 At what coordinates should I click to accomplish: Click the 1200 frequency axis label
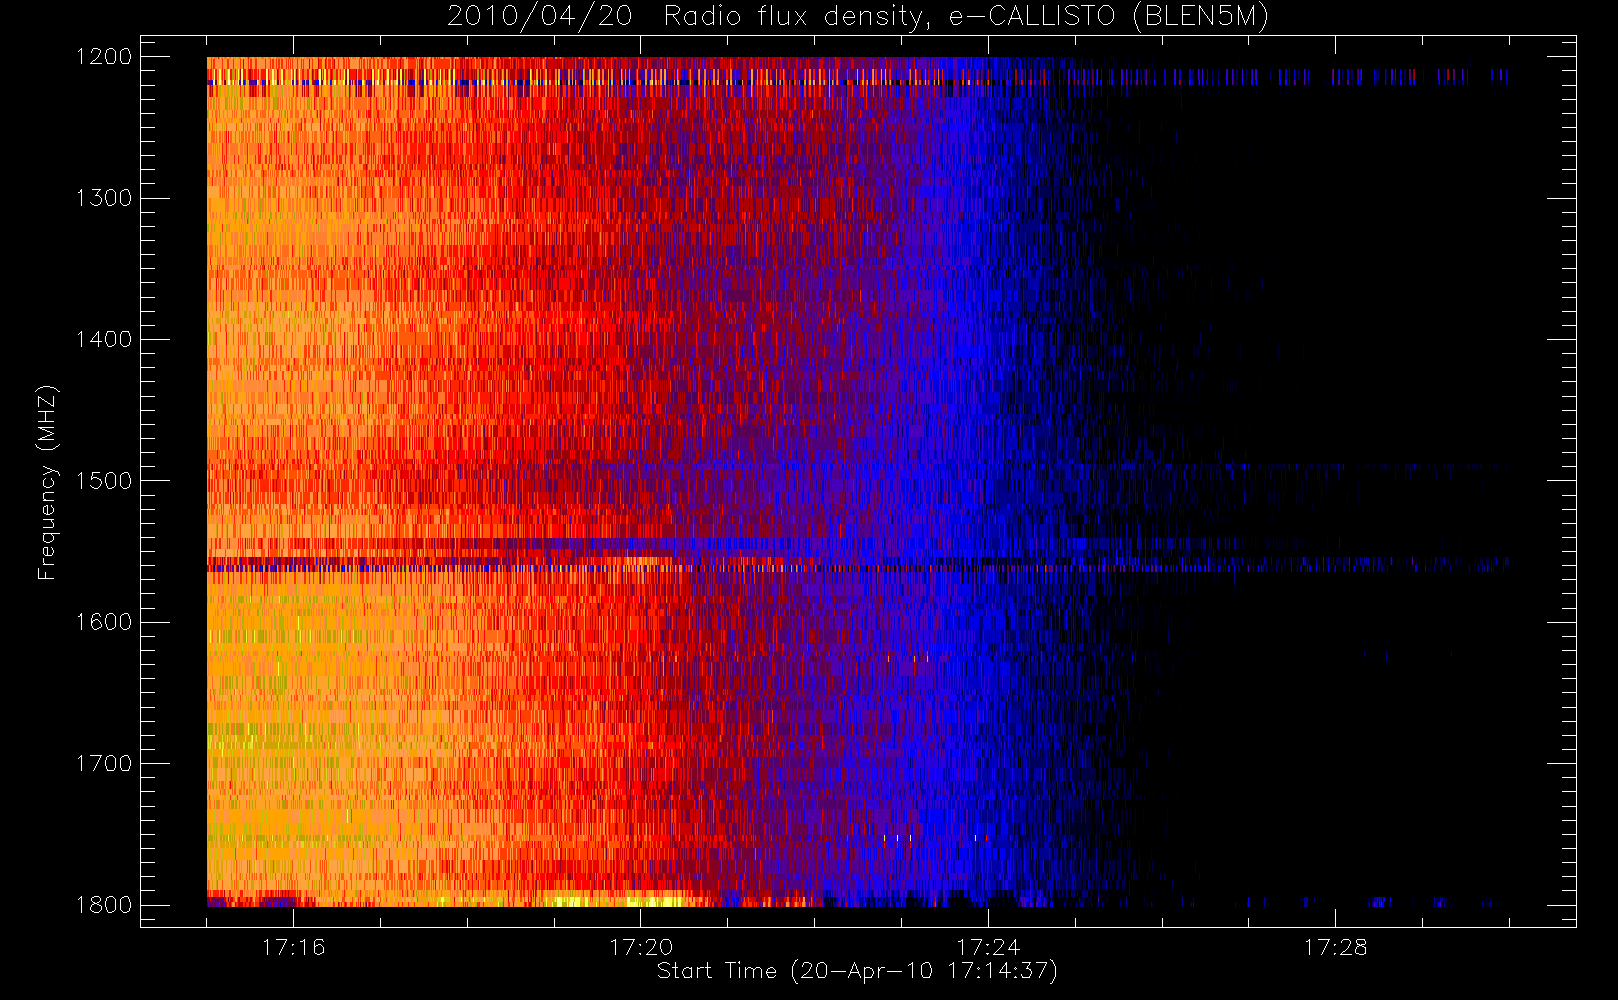point(104,57)
